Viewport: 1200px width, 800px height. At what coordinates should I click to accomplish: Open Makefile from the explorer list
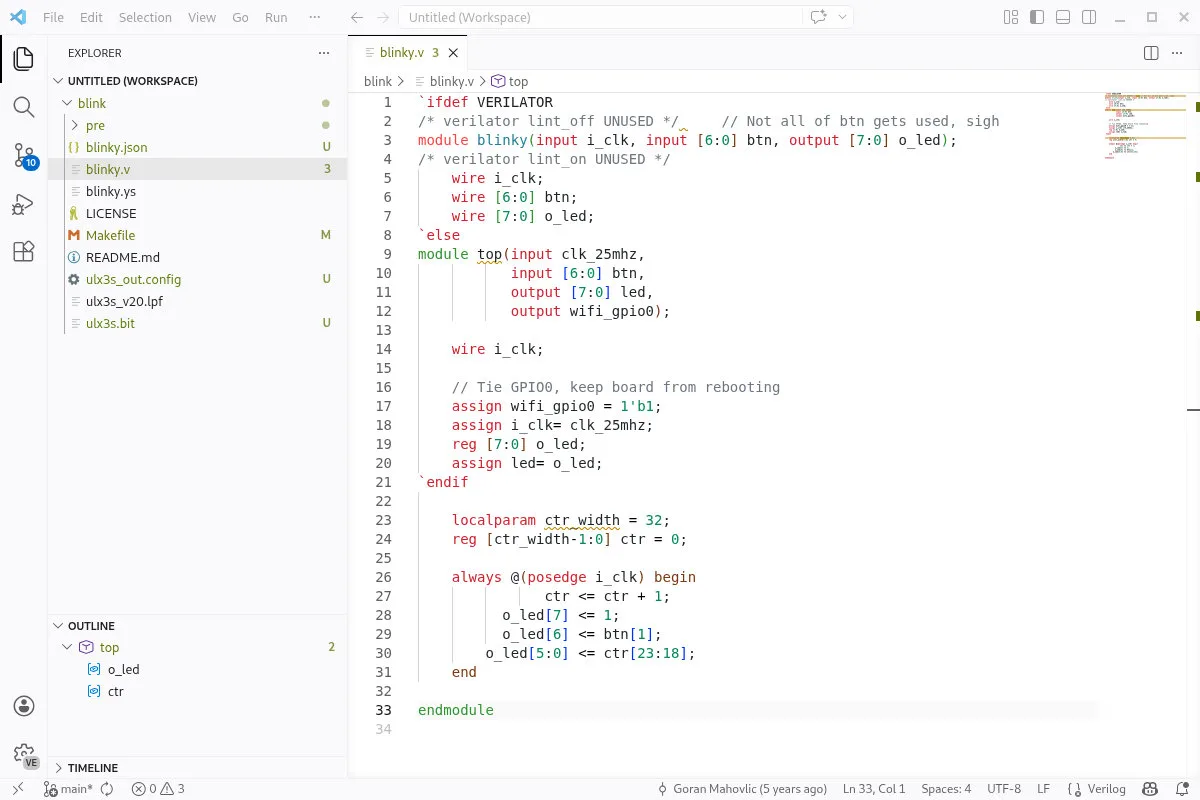click(x=110, y=235)
